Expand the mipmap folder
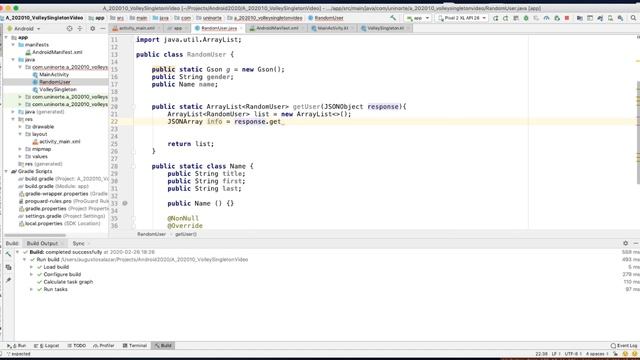 (20, 149)
